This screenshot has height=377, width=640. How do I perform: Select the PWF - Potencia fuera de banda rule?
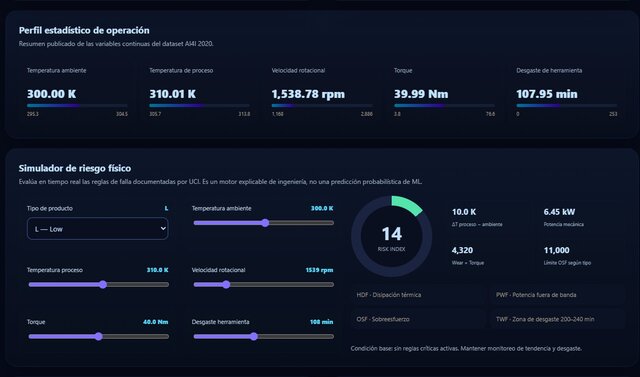coord(558,295)
